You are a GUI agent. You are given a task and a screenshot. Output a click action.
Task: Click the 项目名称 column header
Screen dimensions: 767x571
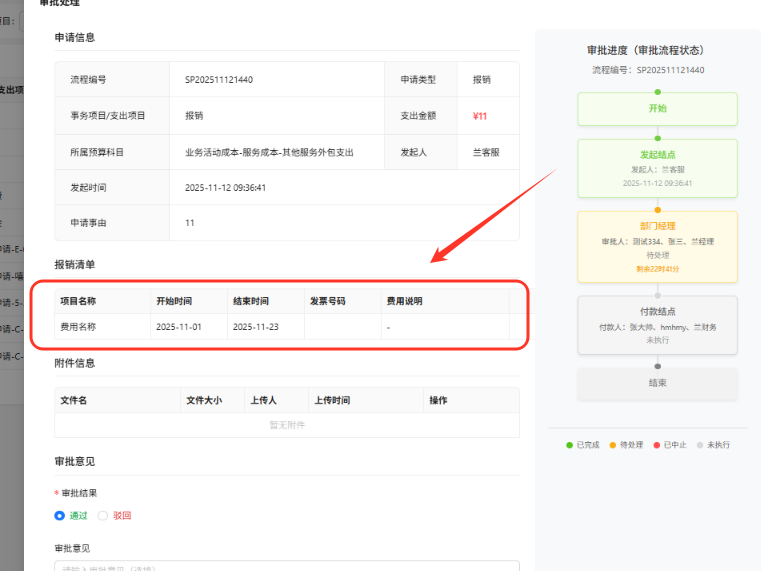pyautogui.click(x=78, y=301)
